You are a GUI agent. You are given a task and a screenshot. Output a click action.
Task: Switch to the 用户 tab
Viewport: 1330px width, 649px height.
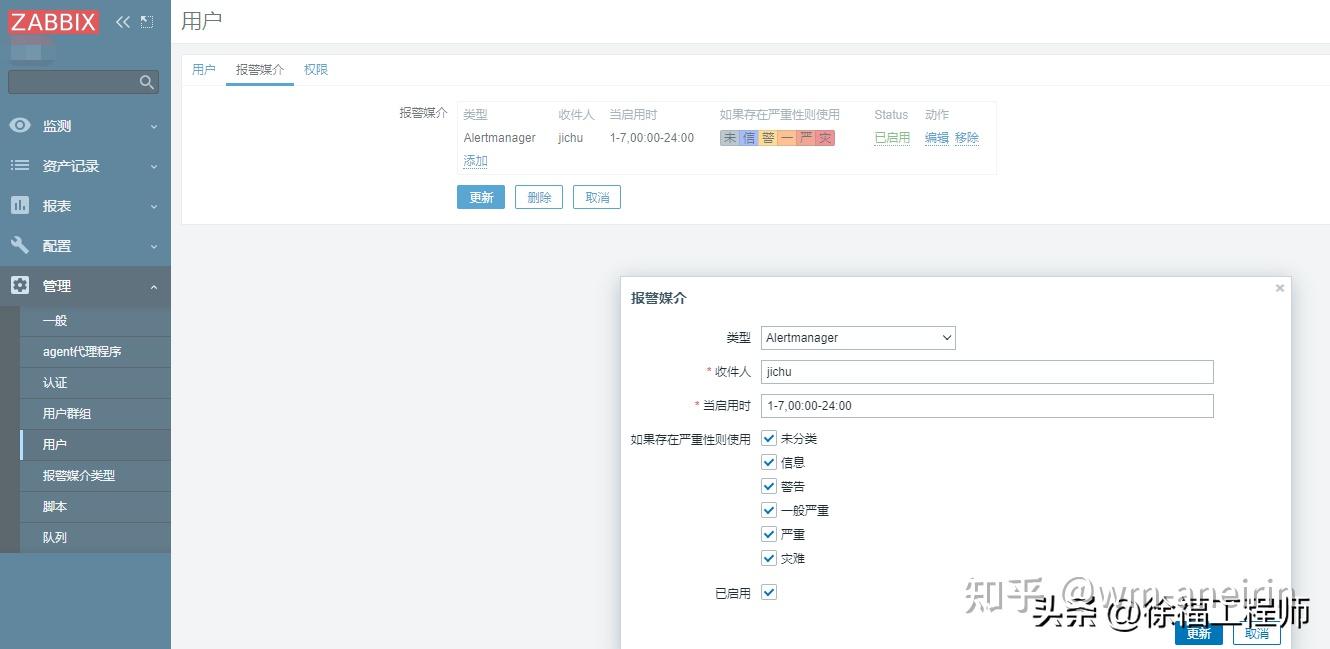tap(204, 69)
